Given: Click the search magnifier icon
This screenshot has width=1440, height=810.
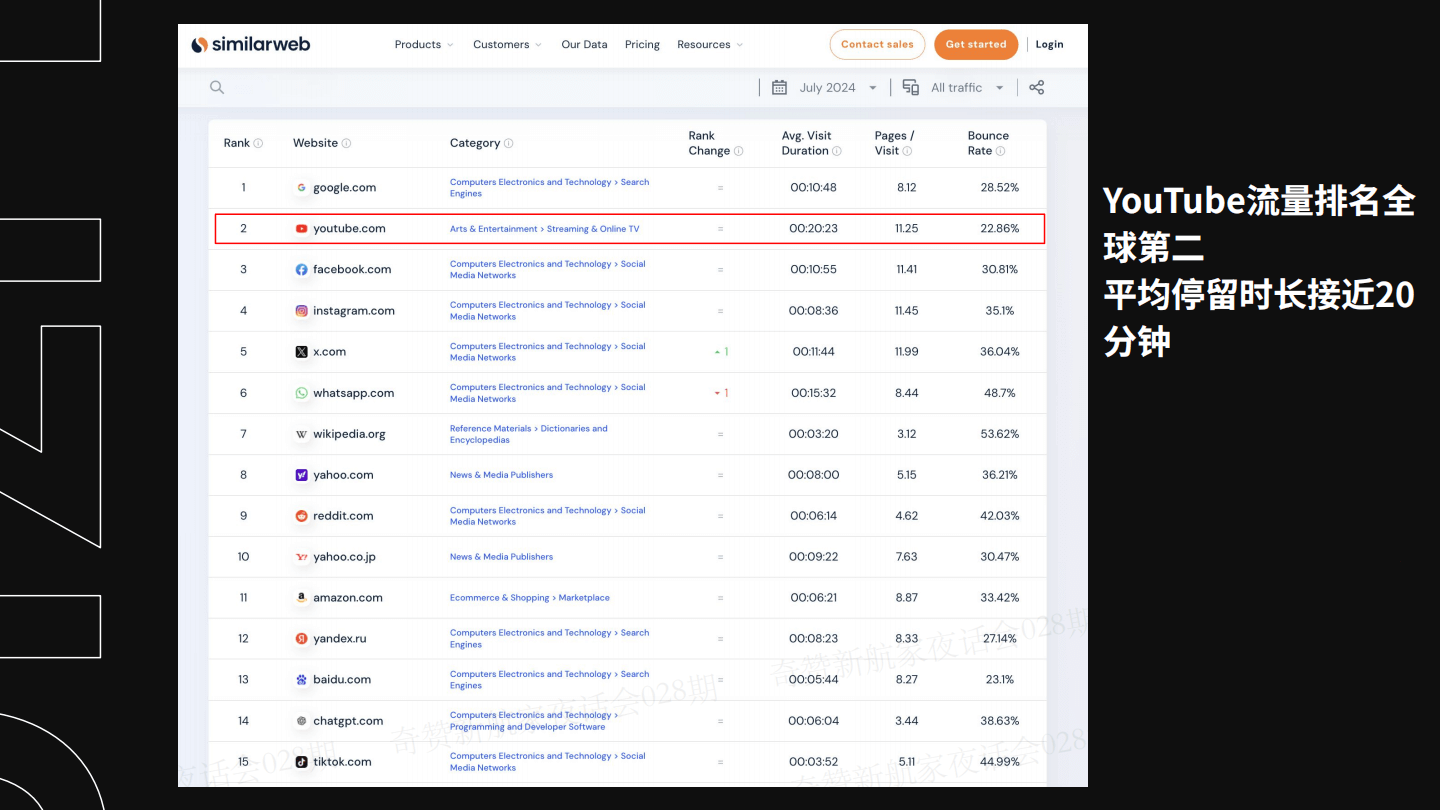Looking at the screenshot, I should 217,87.
